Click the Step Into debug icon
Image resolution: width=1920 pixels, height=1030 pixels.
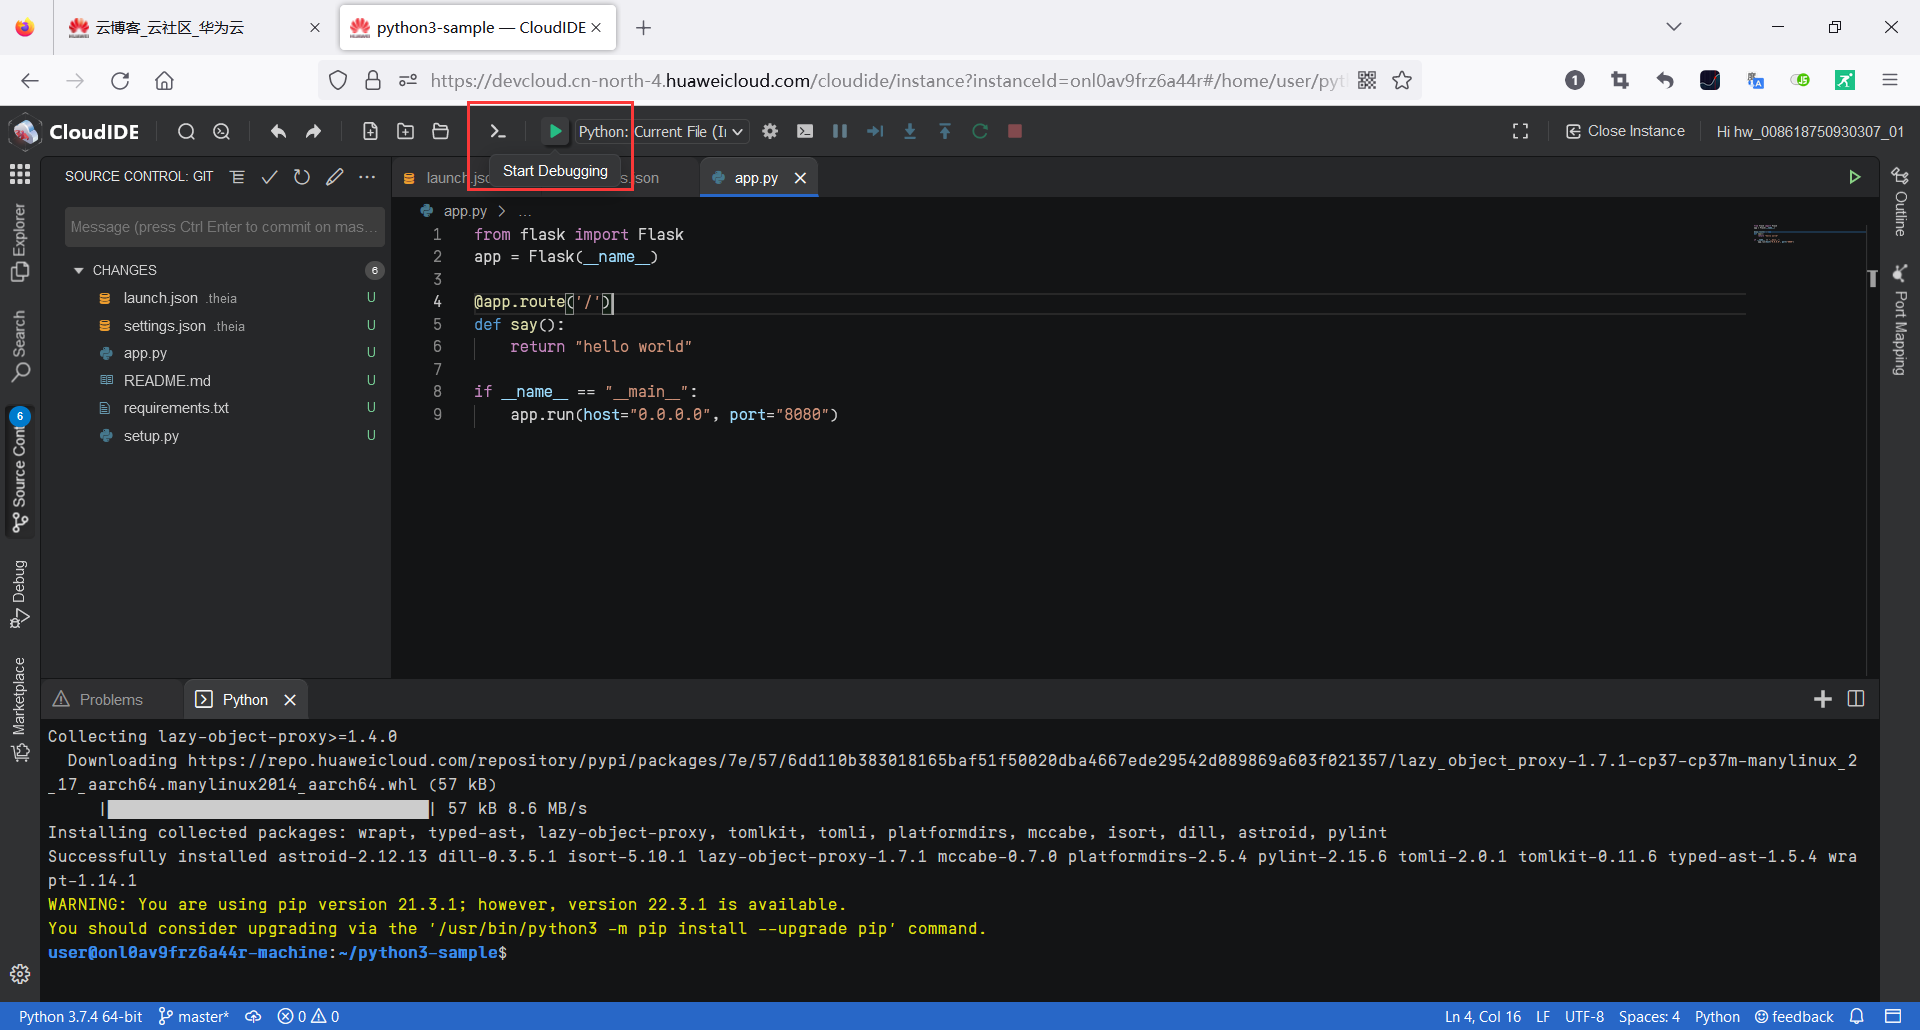tap(910, 131)
